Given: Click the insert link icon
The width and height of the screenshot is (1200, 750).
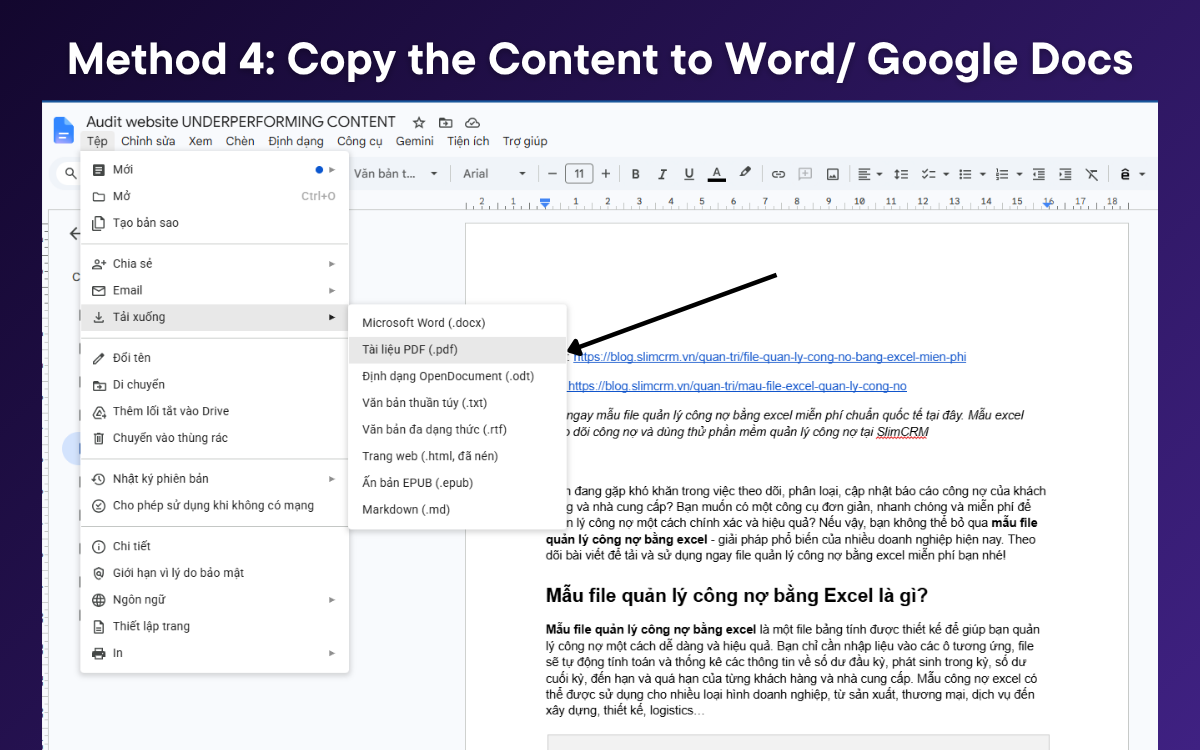Looking at the screenshot, I should point(778,174).
